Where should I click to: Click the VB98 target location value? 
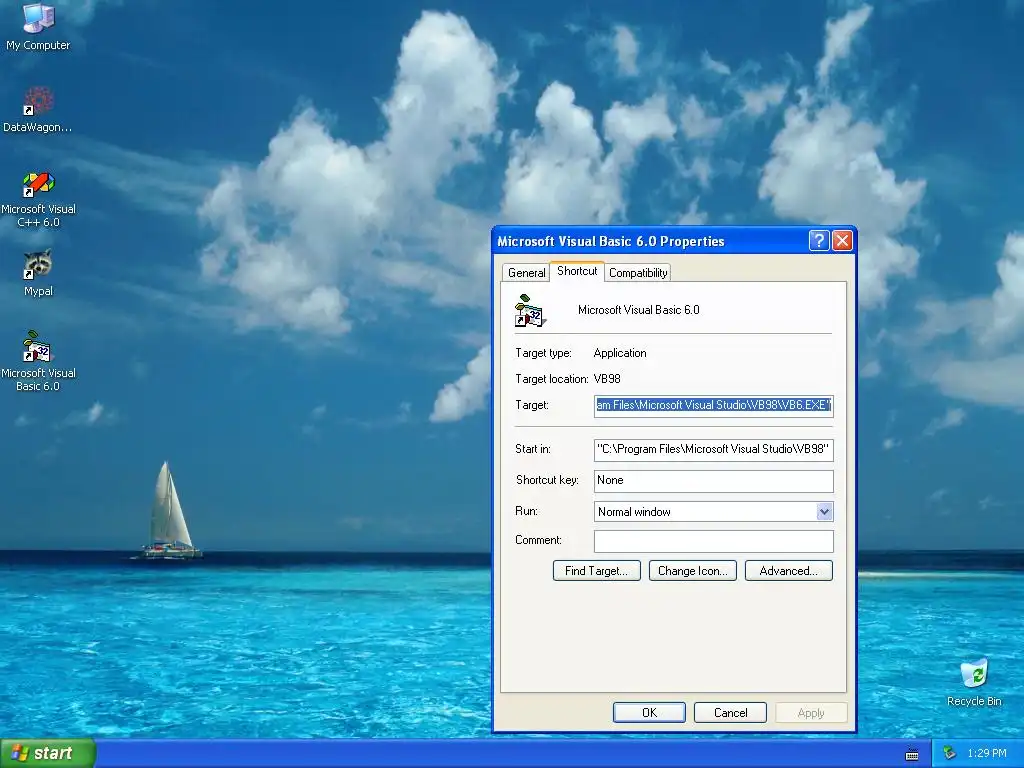pyautogui.click(x=607, y=379)
